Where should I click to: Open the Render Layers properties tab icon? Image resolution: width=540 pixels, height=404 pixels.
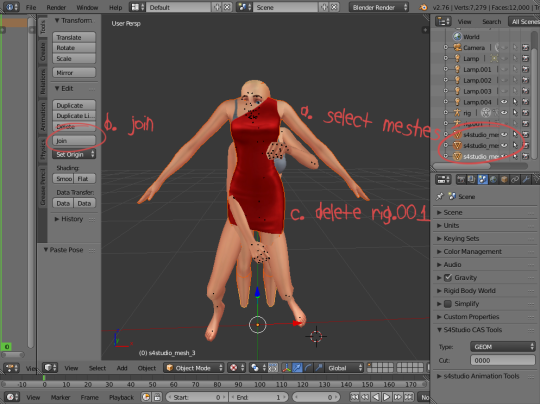(471, 179)
